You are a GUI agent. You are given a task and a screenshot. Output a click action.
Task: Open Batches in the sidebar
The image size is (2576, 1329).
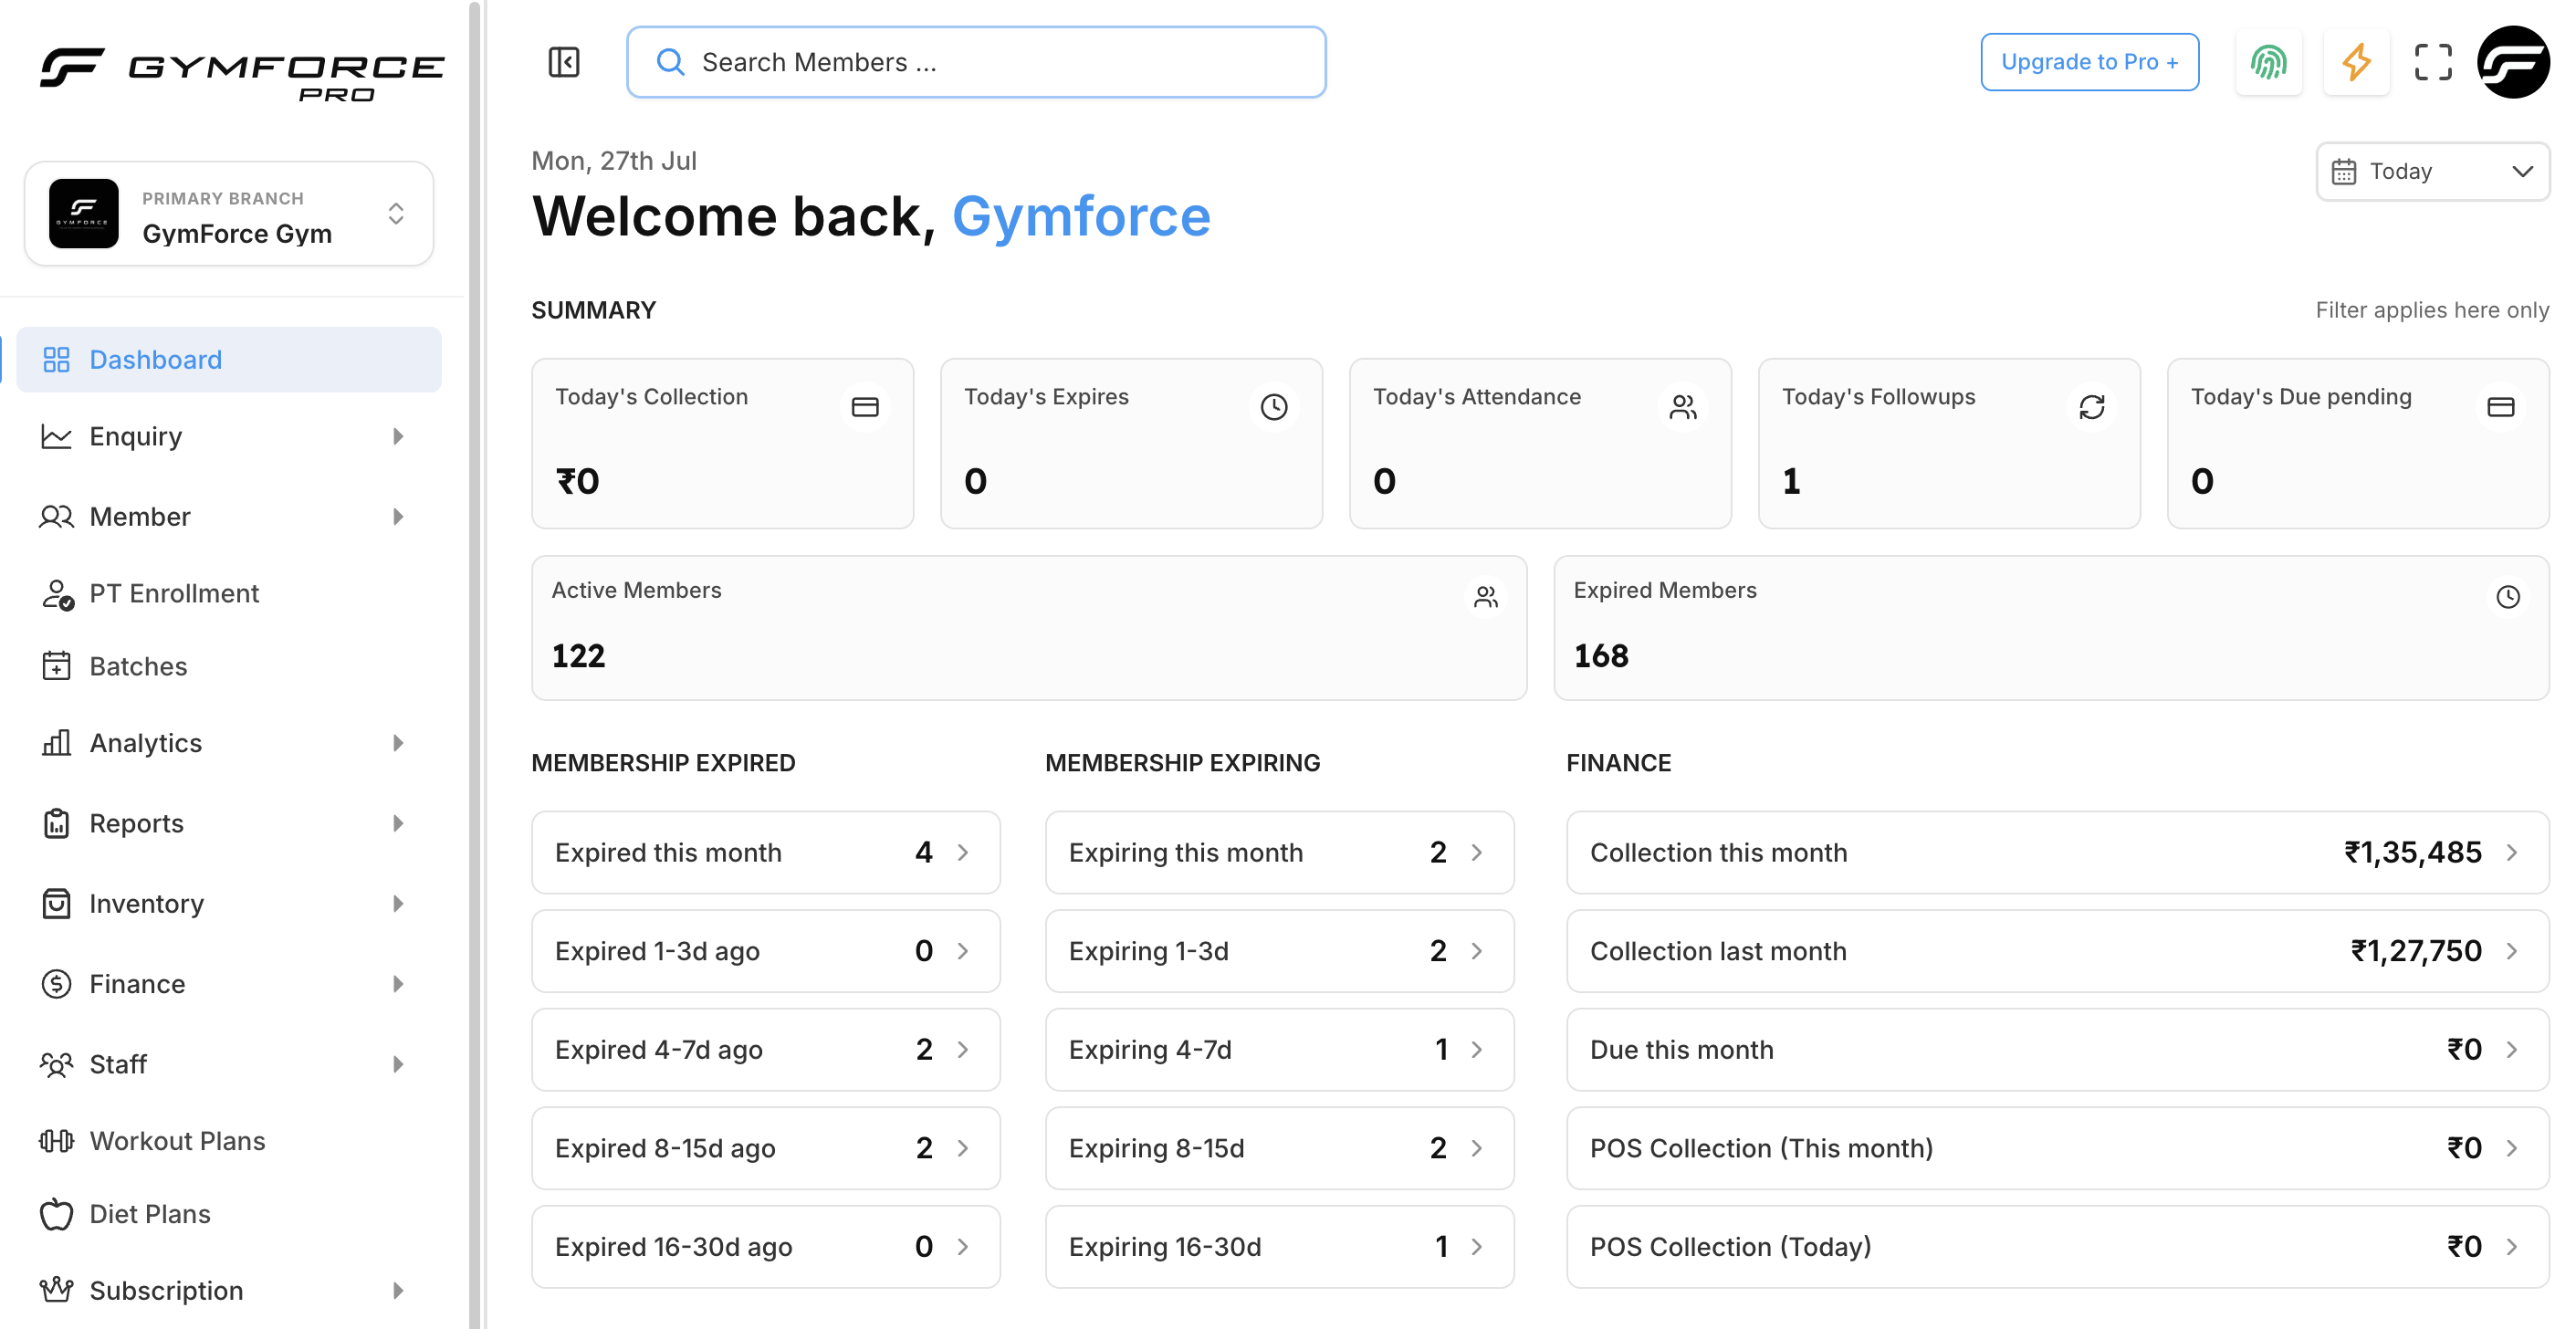(229, 666)
